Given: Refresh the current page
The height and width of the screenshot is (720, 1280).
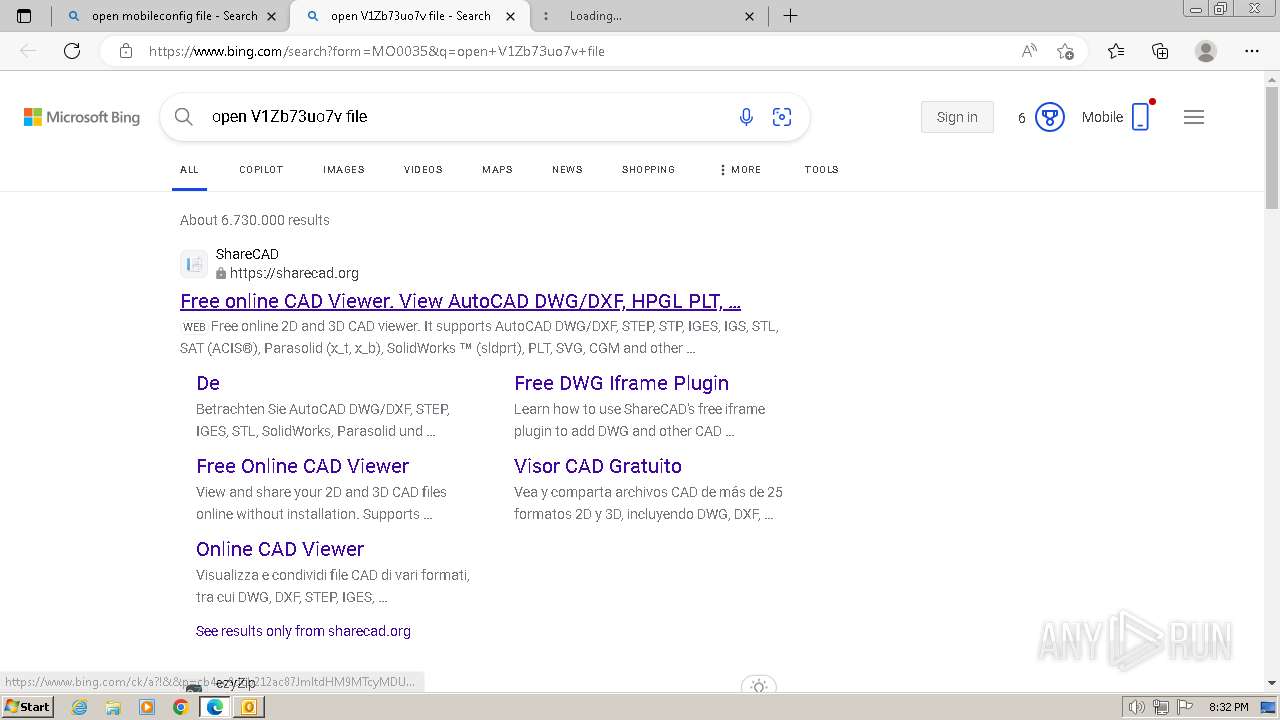Looking at the screenshot, I should pos(72,51).
